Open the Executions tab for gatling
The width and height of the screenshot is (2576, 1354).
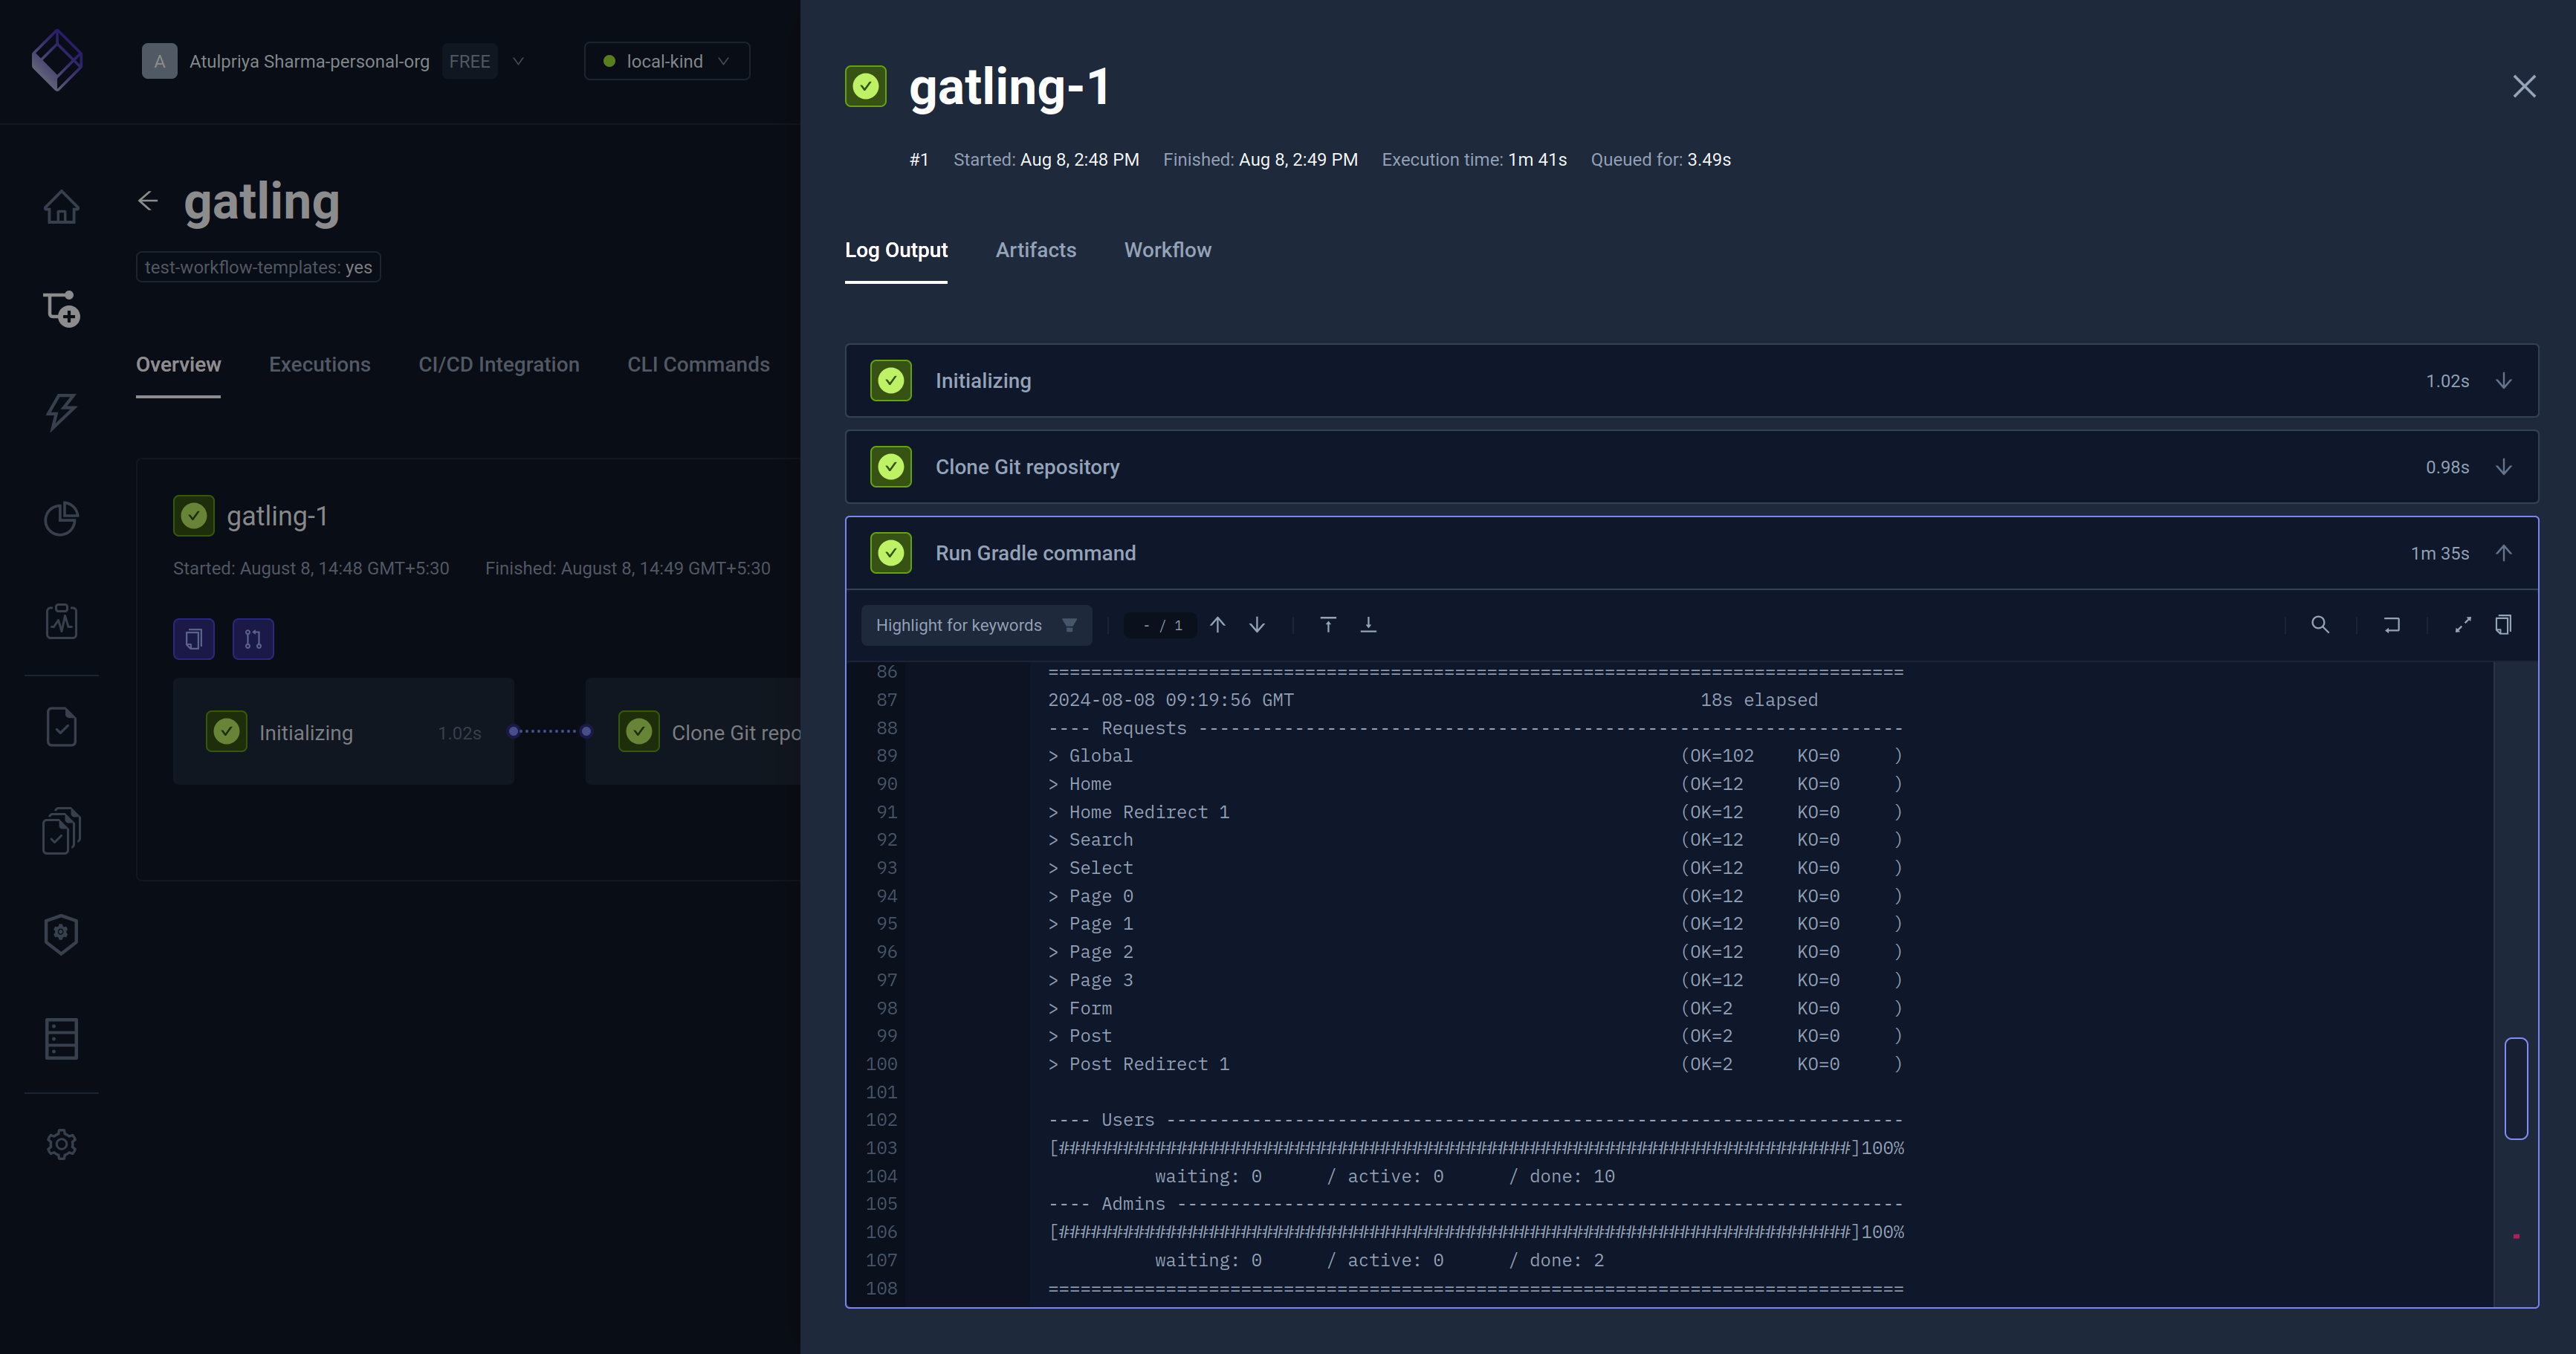pos(319,364)
